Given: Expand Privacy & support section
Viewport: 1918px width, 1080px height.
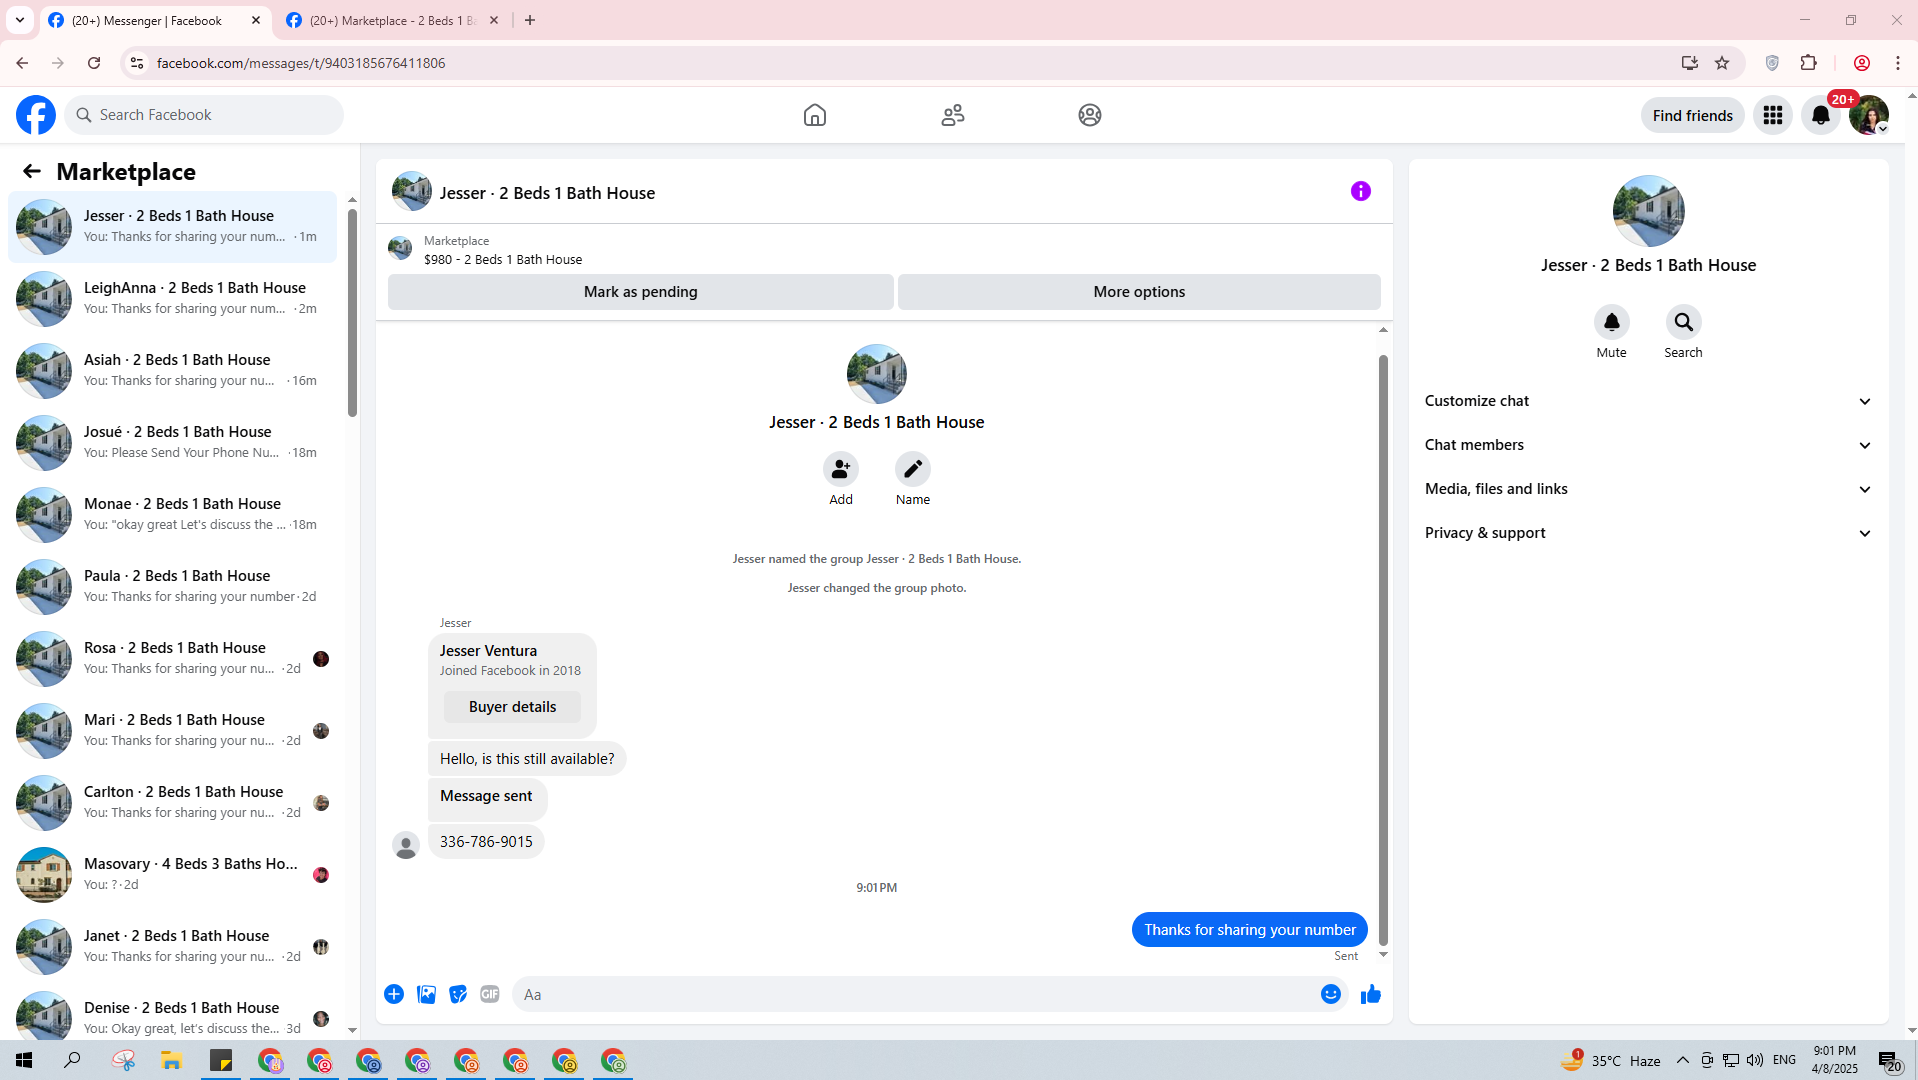Looking at the screenshot, I should pos(1648,533).
